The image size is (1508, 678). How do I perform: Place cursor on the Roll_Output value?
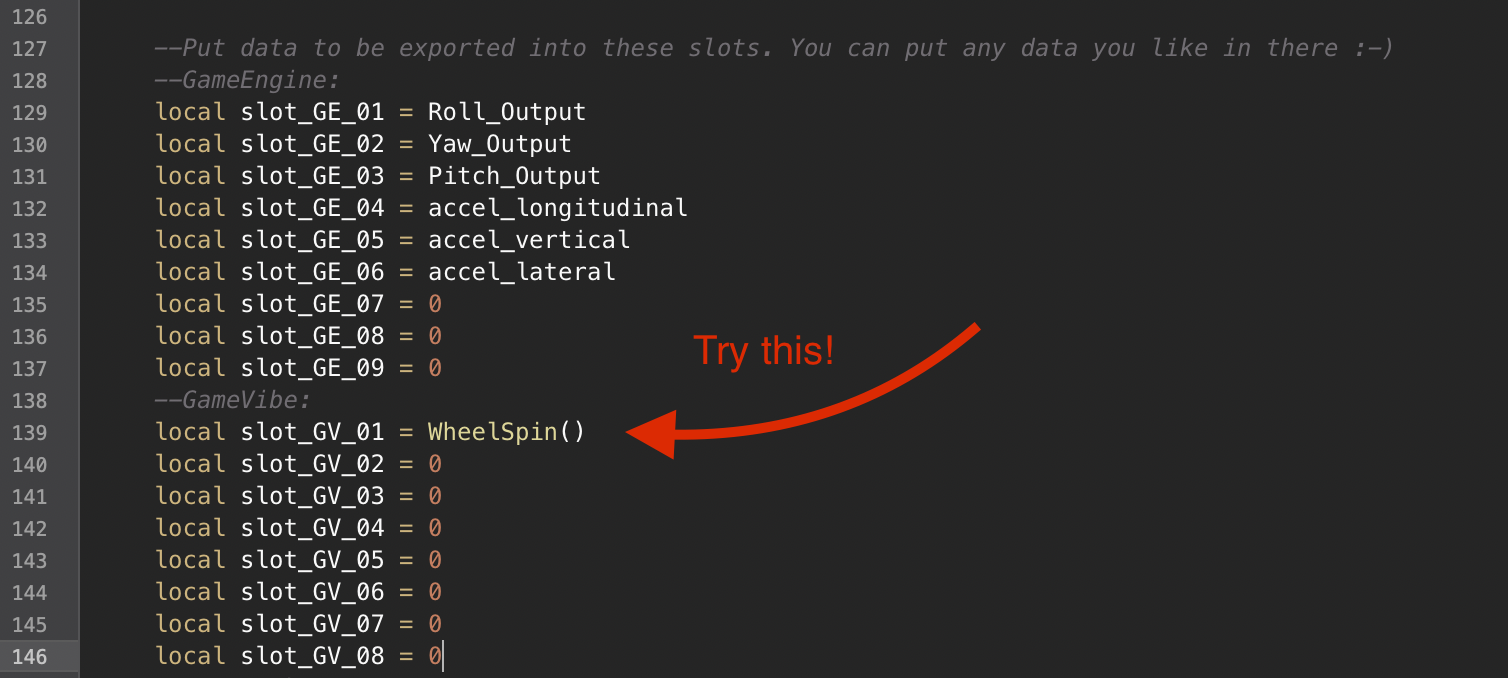tap(506, 113)
